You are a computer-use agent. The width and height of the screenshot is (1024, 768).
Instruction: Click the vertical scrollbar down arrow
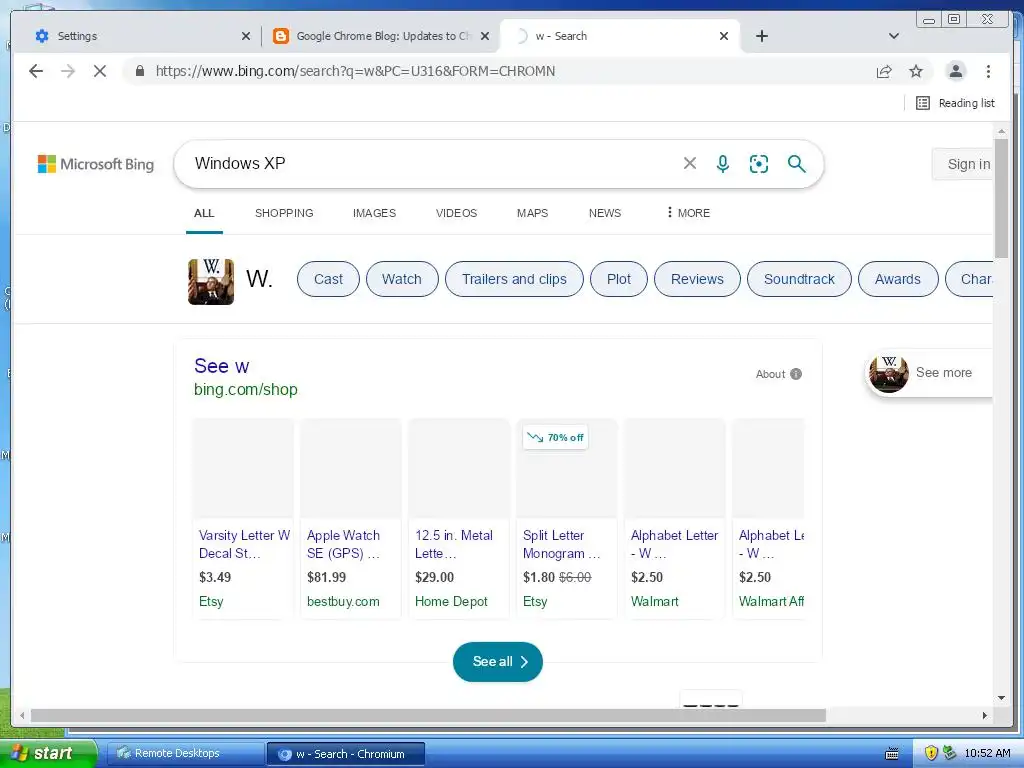(x=1001, y=697)
